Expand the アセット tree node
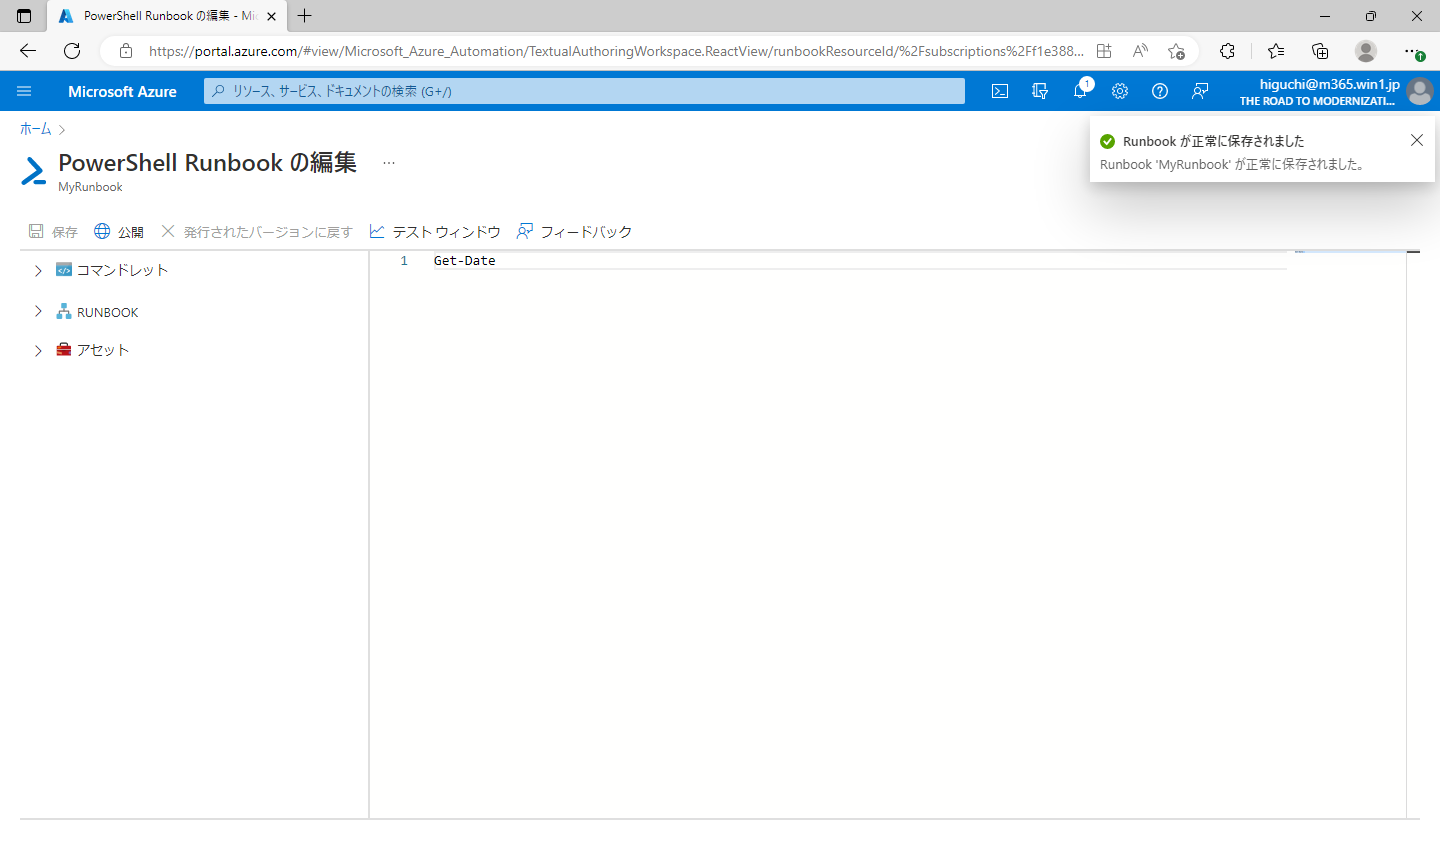Viewport: 1440px width, 860px height. tap(38, 350)
